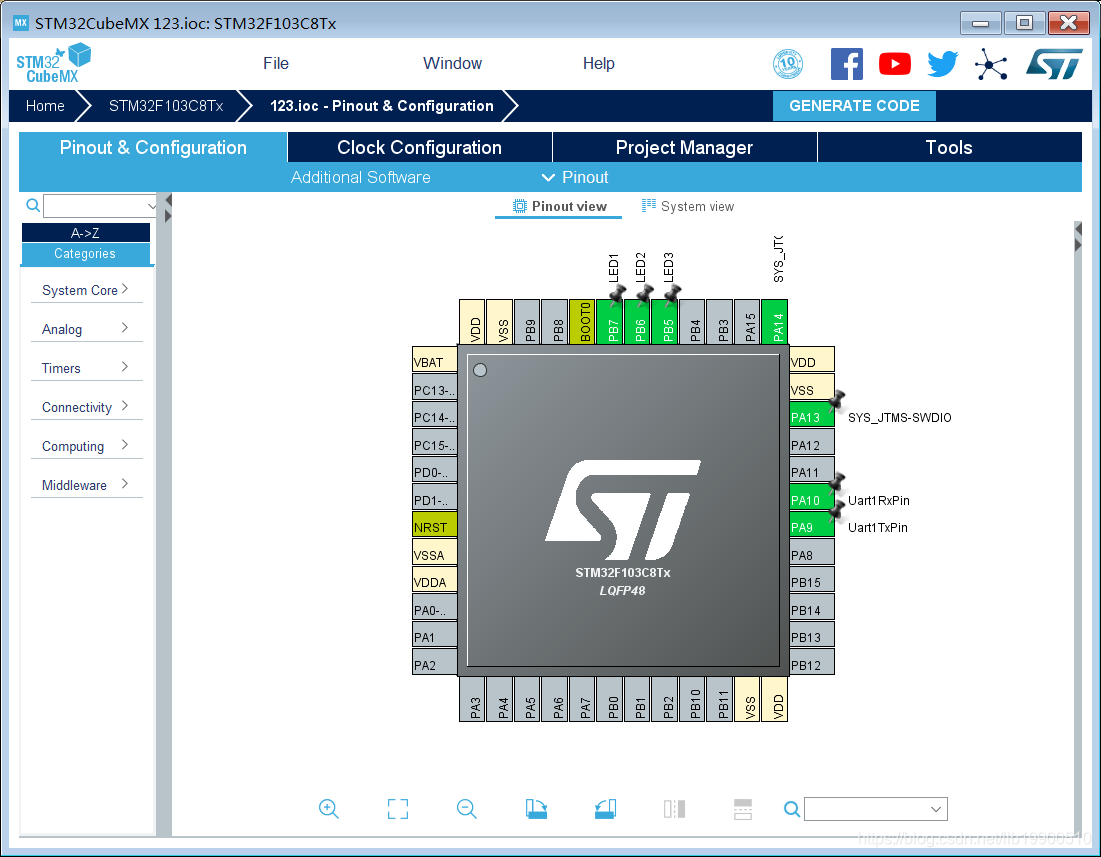The width and height of the screenshot is (1101, 857).
Task: Expand the Timers category
Action: coord(86,368)
